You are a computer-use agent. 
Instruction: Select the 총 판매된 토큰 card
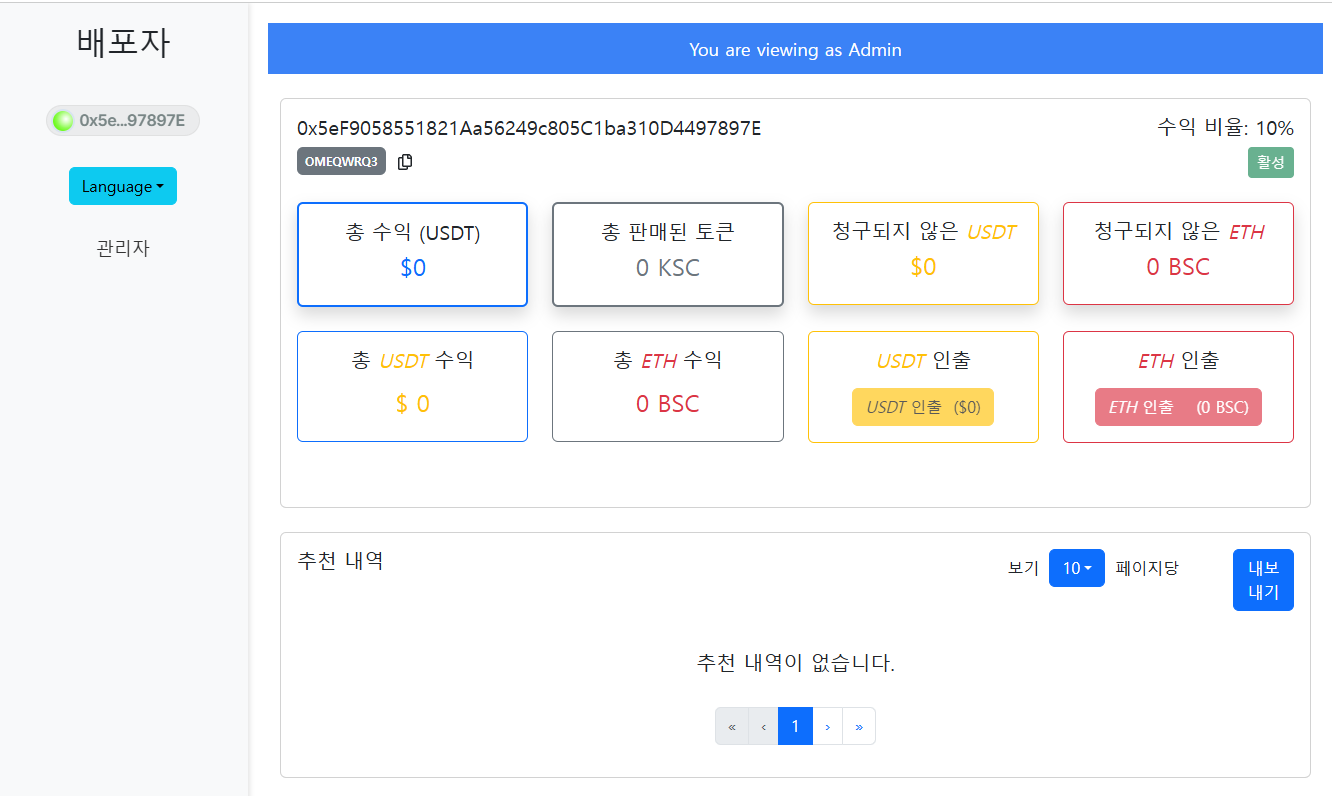(x=667, y=254)
